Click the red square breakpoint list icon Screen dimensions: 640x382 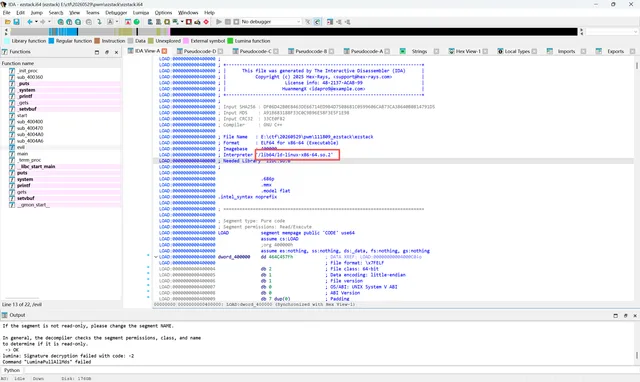pos(189,22)
